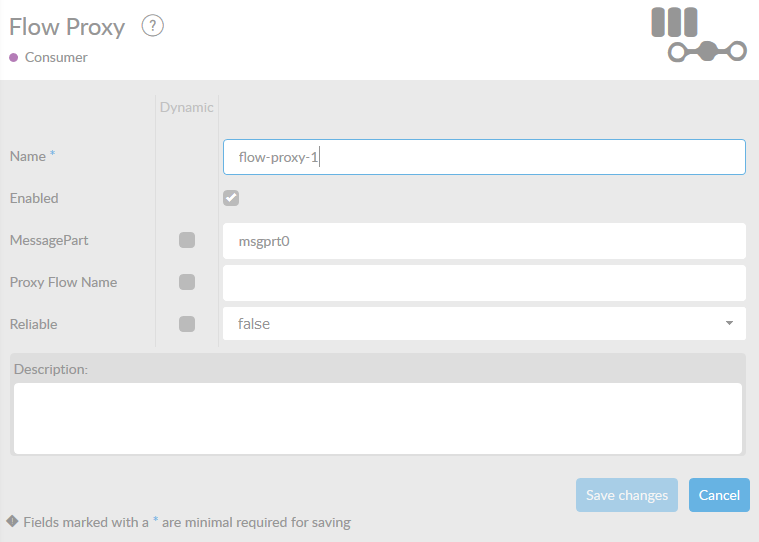759x542 pixels.
Task: Click Save changes button
Action: pyautogui.click(x=627, y=495)
